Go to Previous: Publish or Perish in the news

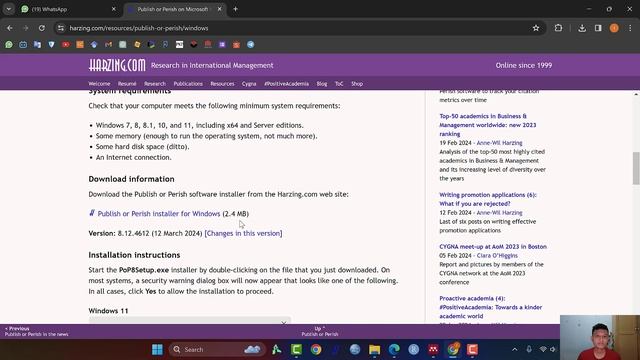(x=36, y=331)
